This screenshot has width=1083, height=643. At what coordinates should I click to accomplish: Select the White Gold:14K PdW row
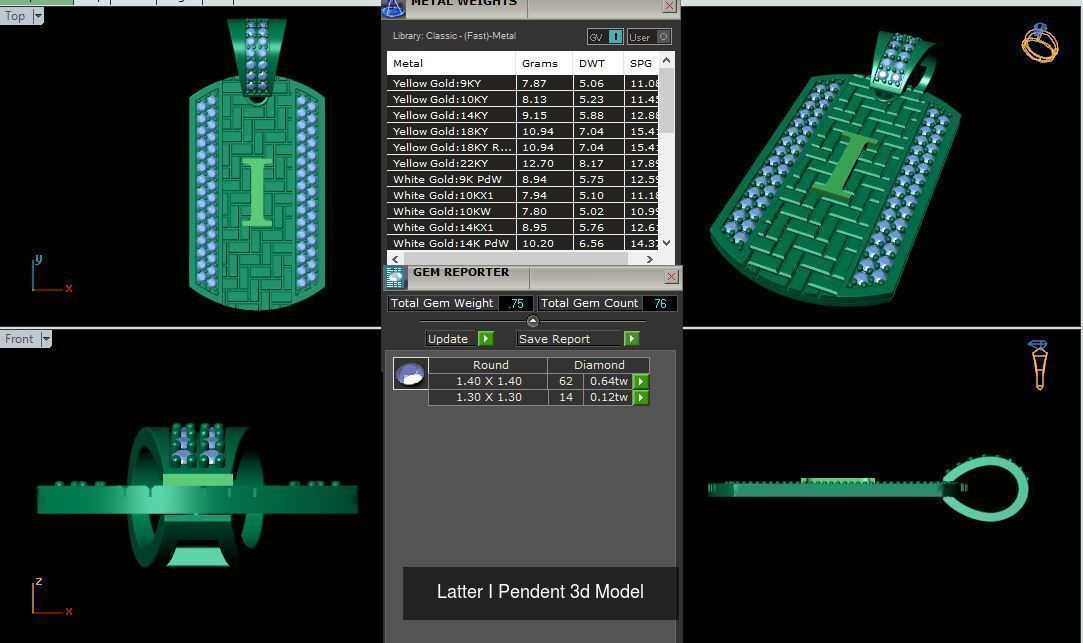[523, 243]
